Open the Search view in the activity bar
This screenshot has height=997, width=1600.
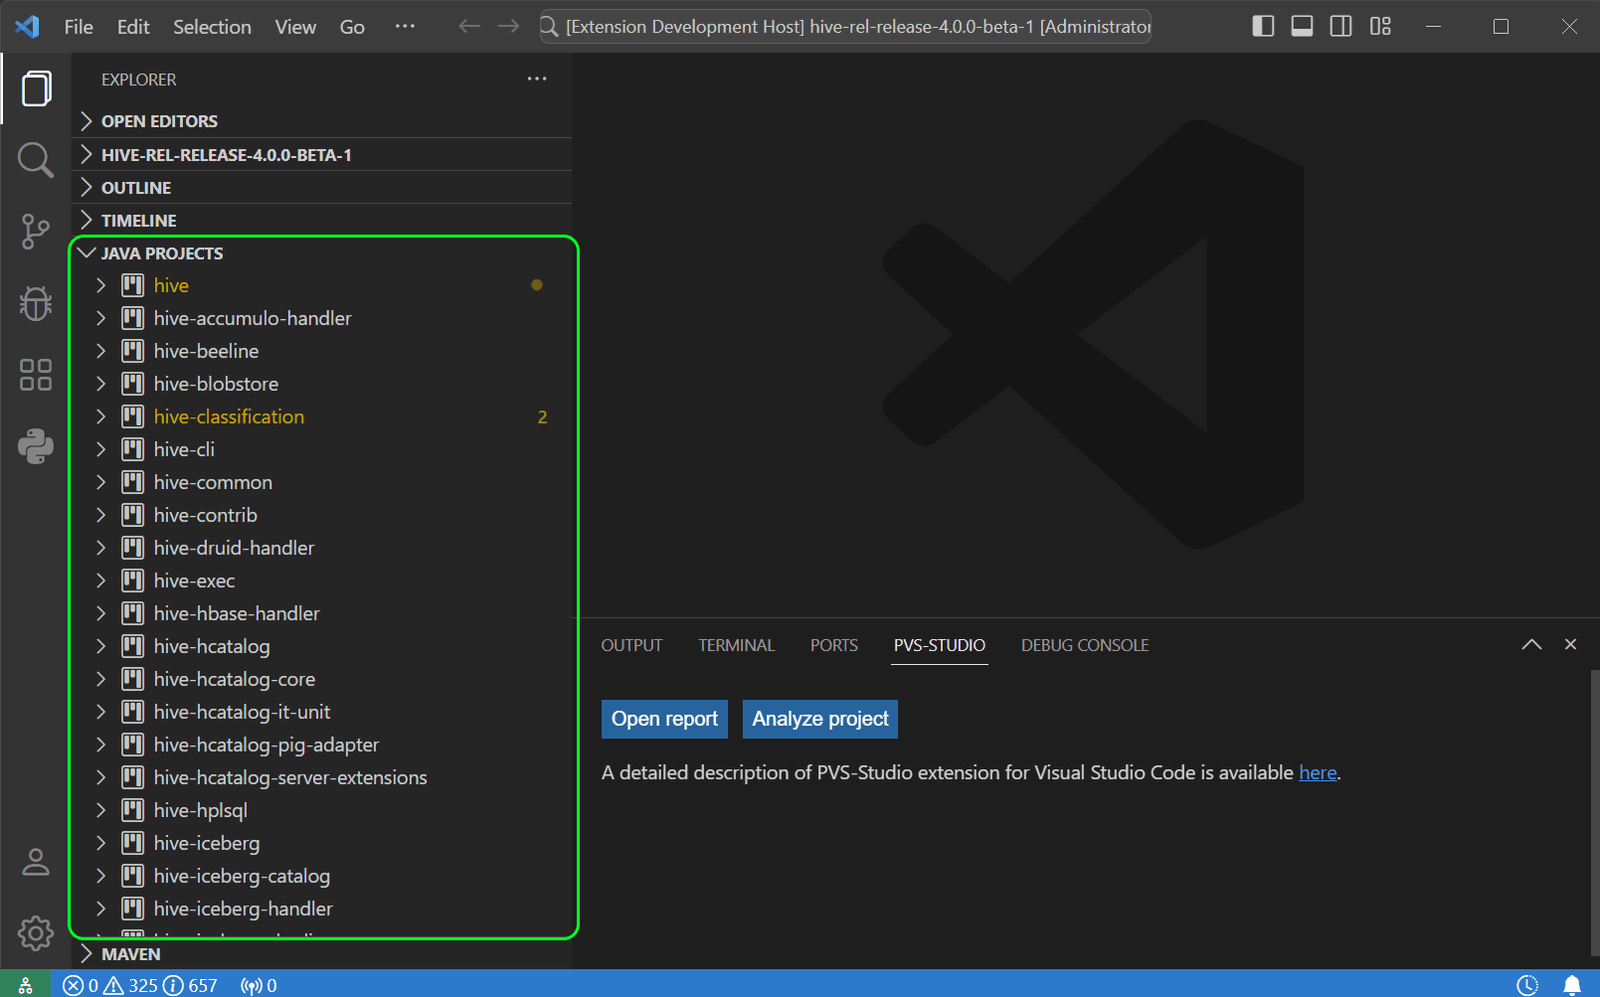36,159
